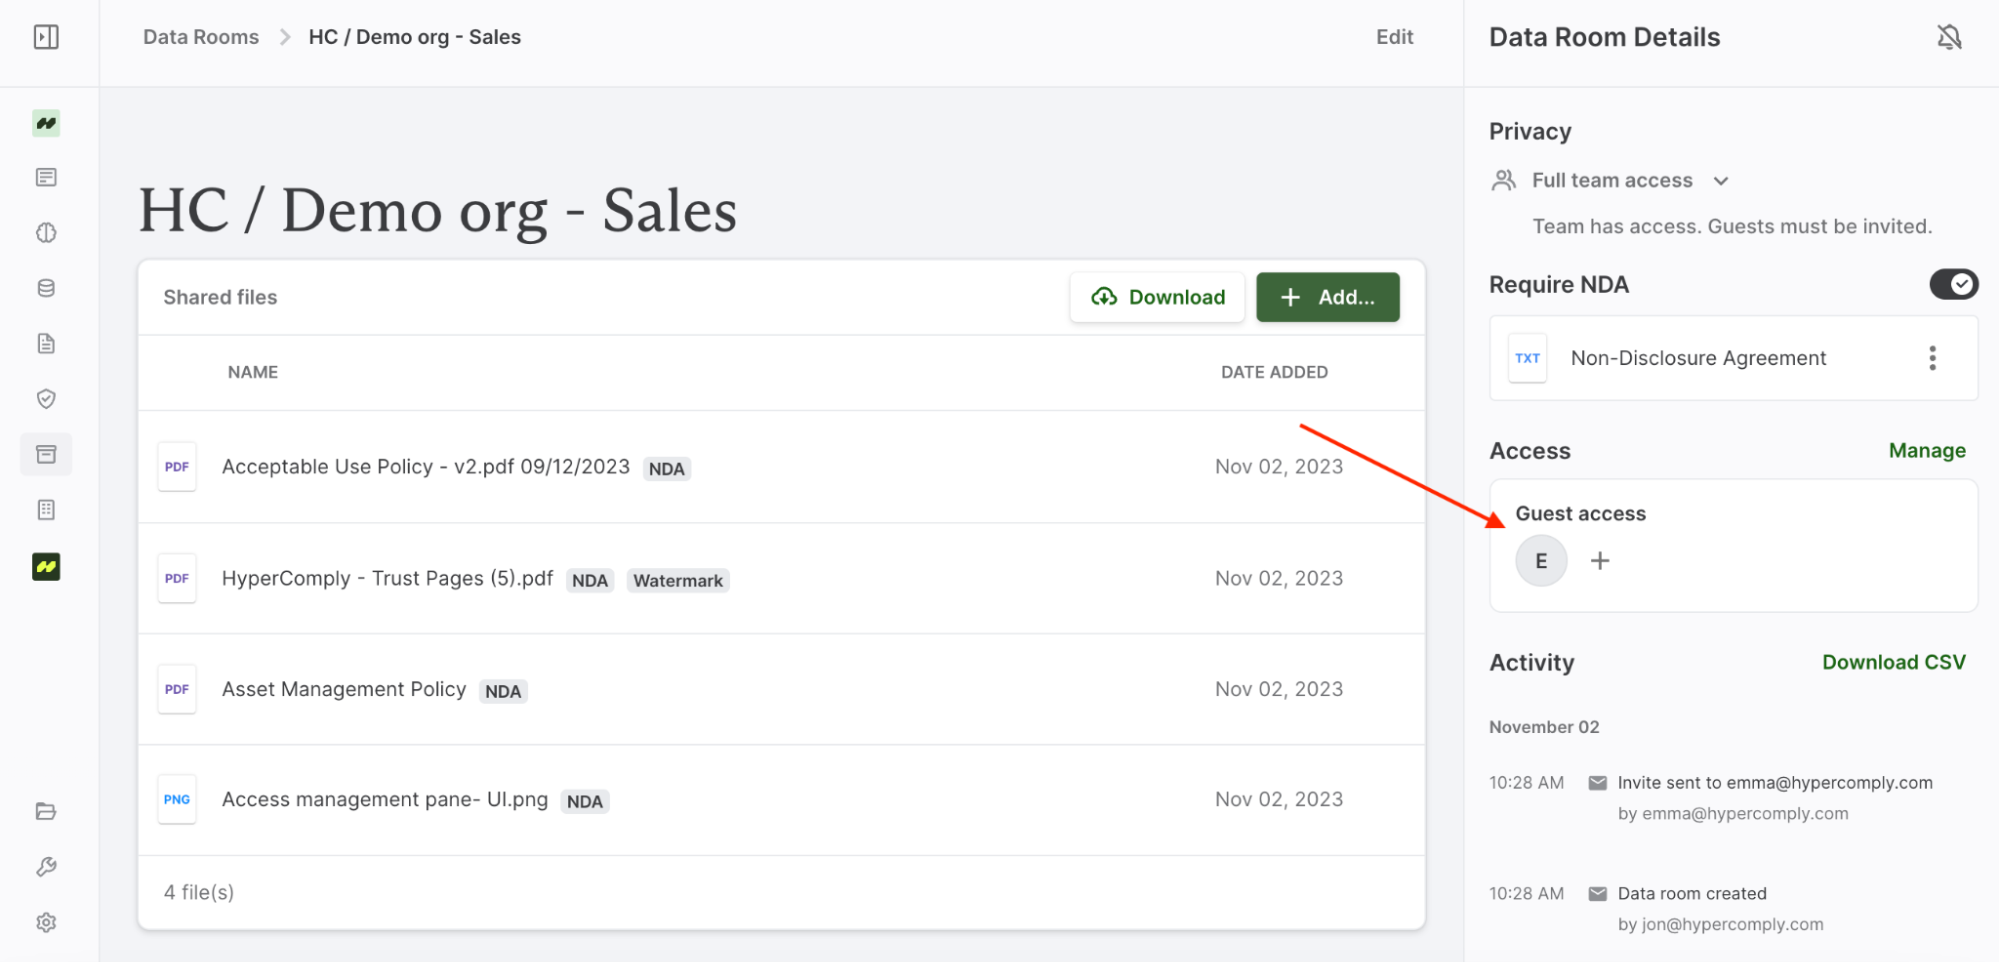Open Access management pane- UI.png file
The width and height of the screenshot is (1999, 963).
(x=385, y=799)
